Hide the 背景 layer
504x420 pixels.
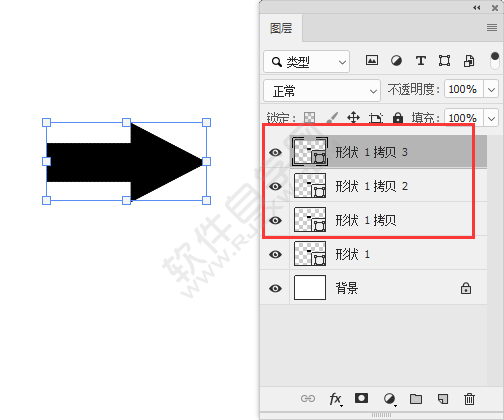click(275, 288)
